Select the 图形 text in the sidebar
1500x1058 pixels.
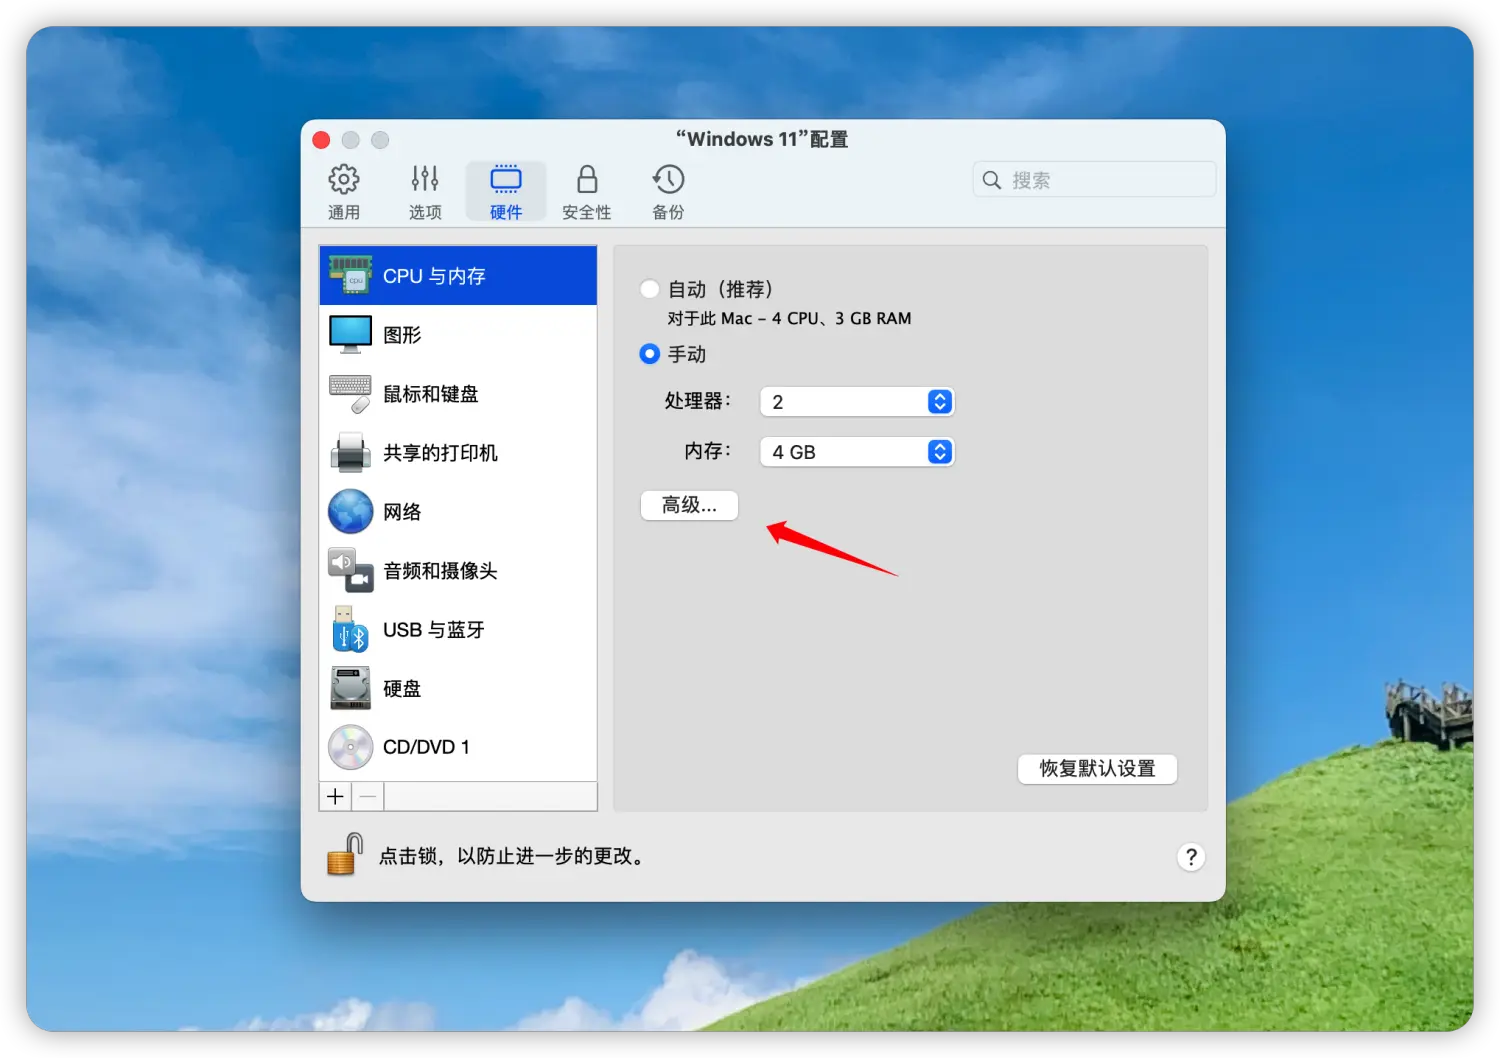click(x=402, y=335)
